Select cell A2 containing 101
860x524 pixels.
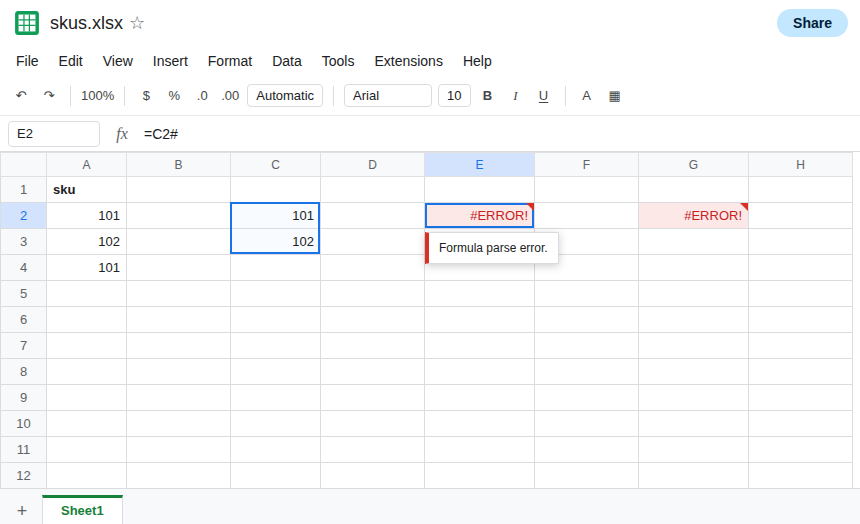coord(87,216)
